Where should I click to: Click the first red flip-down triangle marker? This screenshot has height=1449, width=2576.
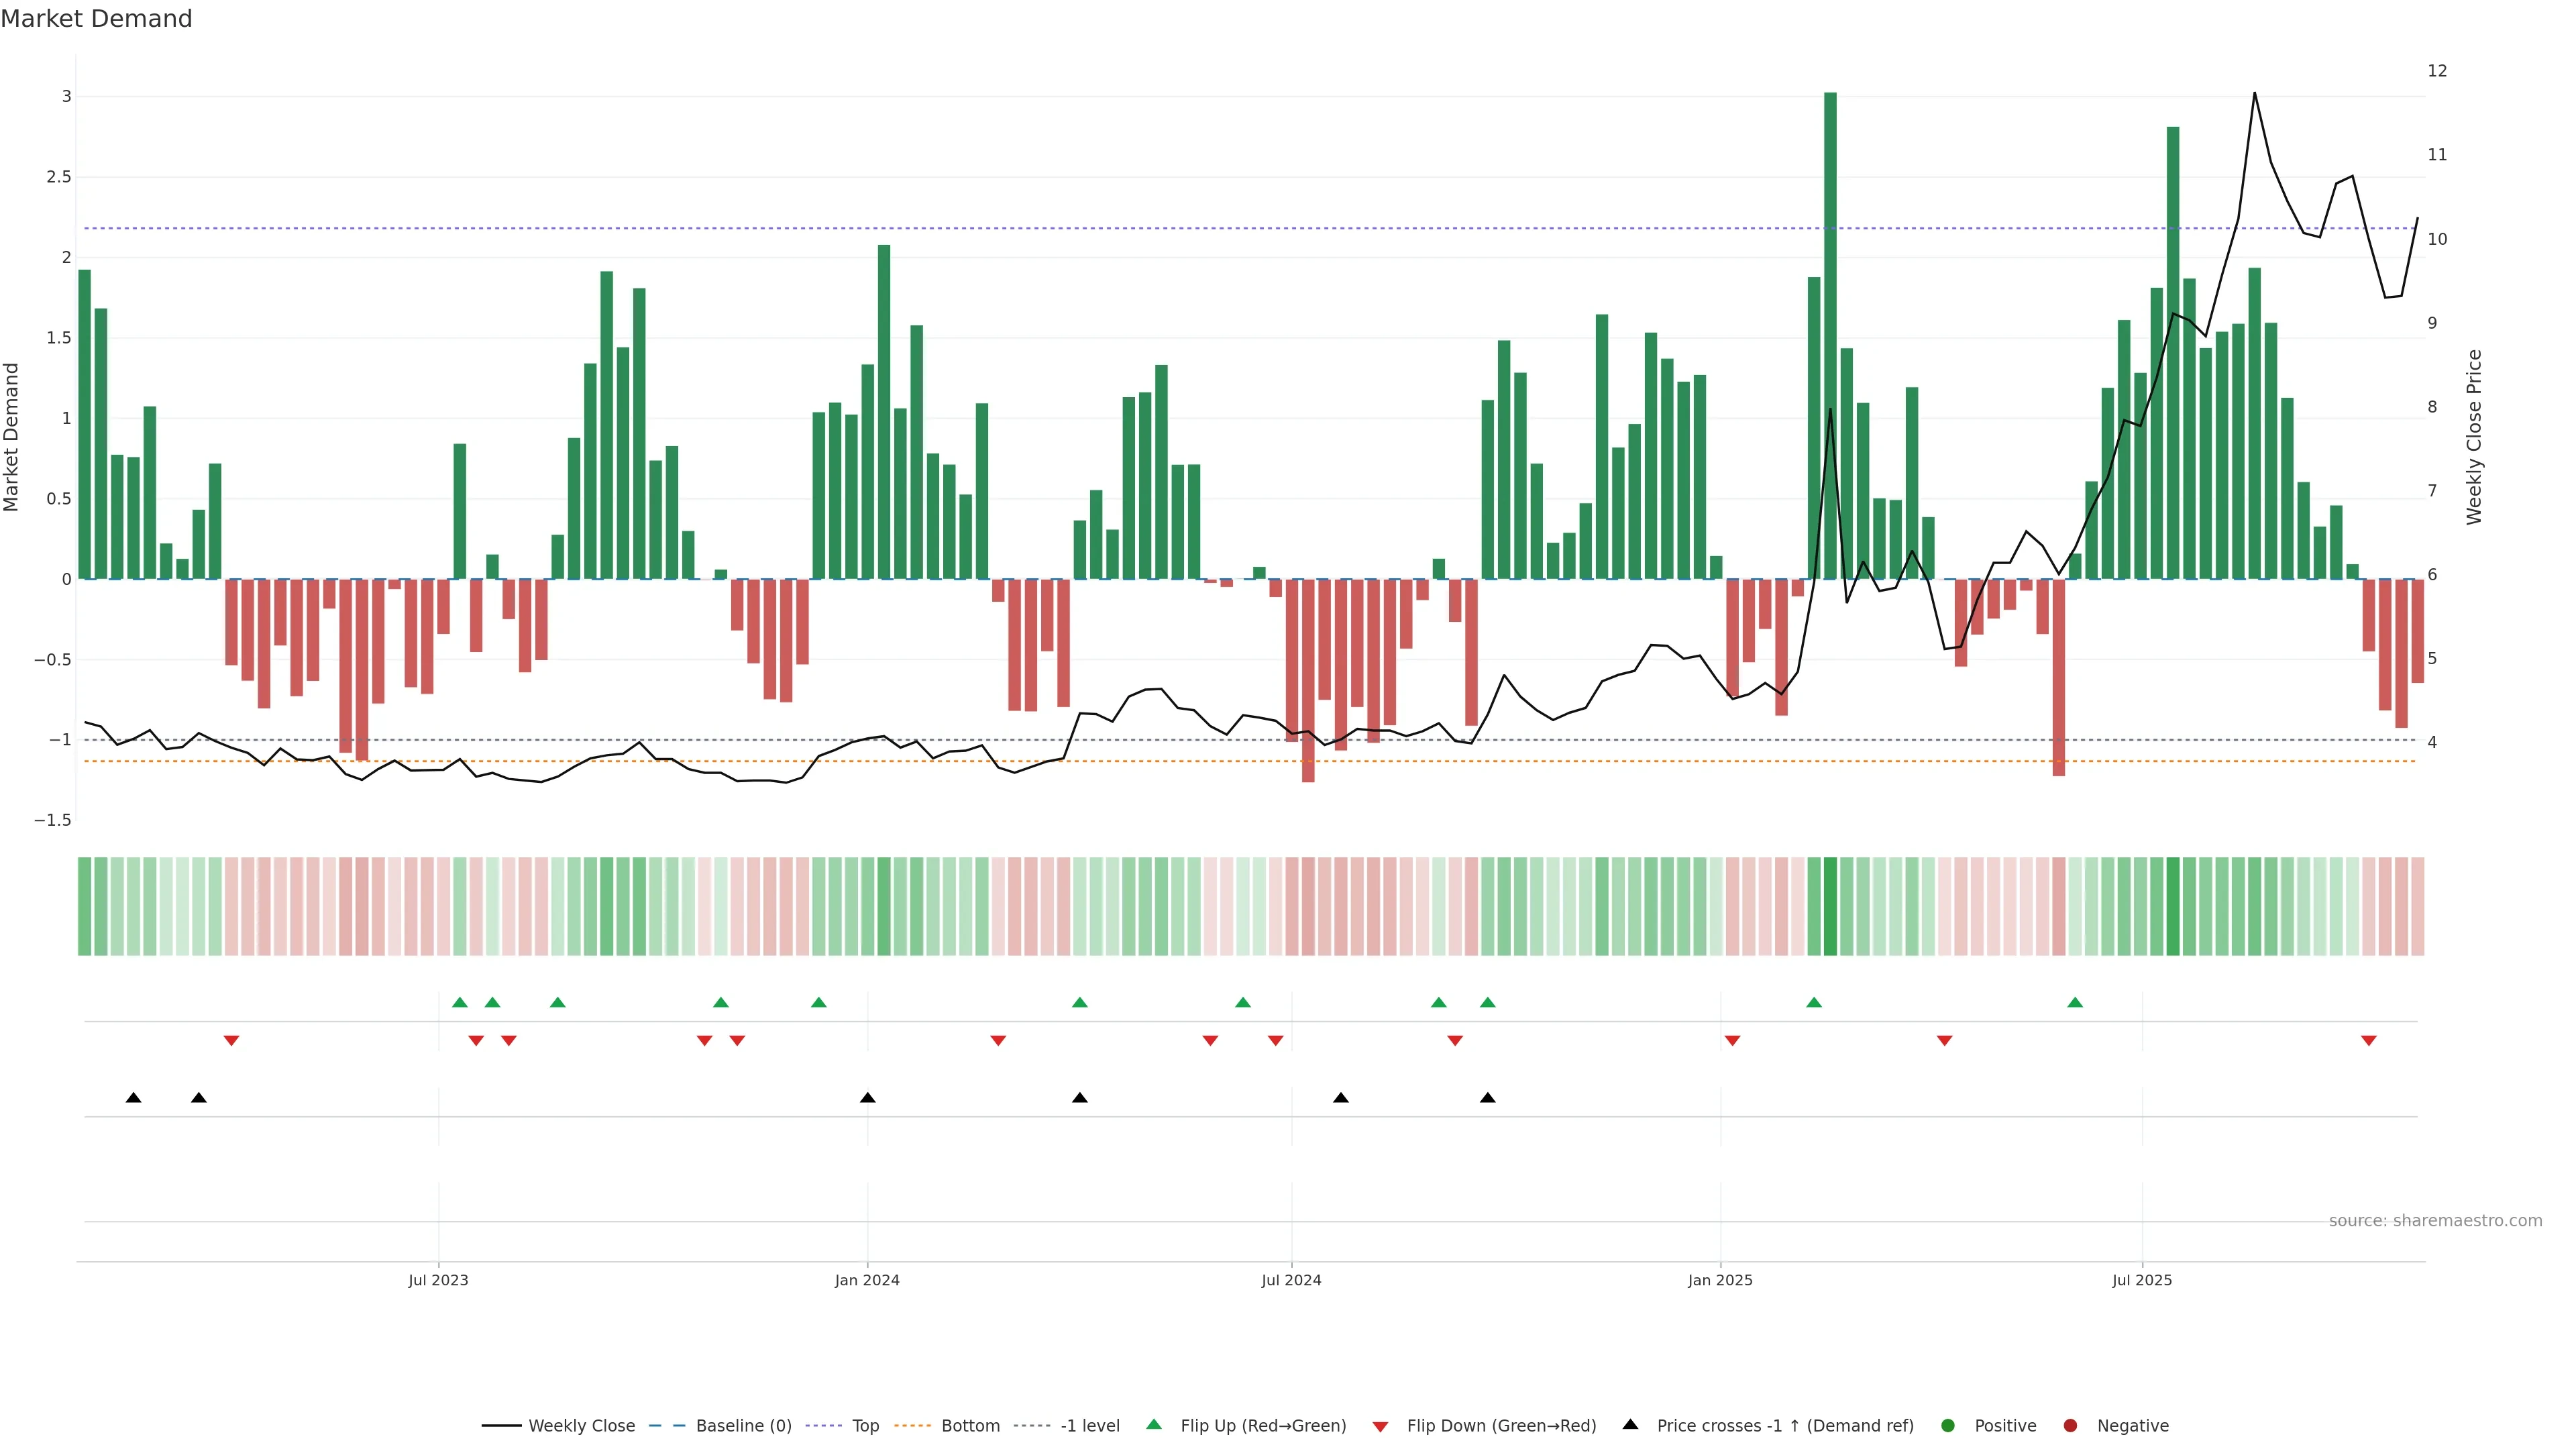pos(231,1041)
